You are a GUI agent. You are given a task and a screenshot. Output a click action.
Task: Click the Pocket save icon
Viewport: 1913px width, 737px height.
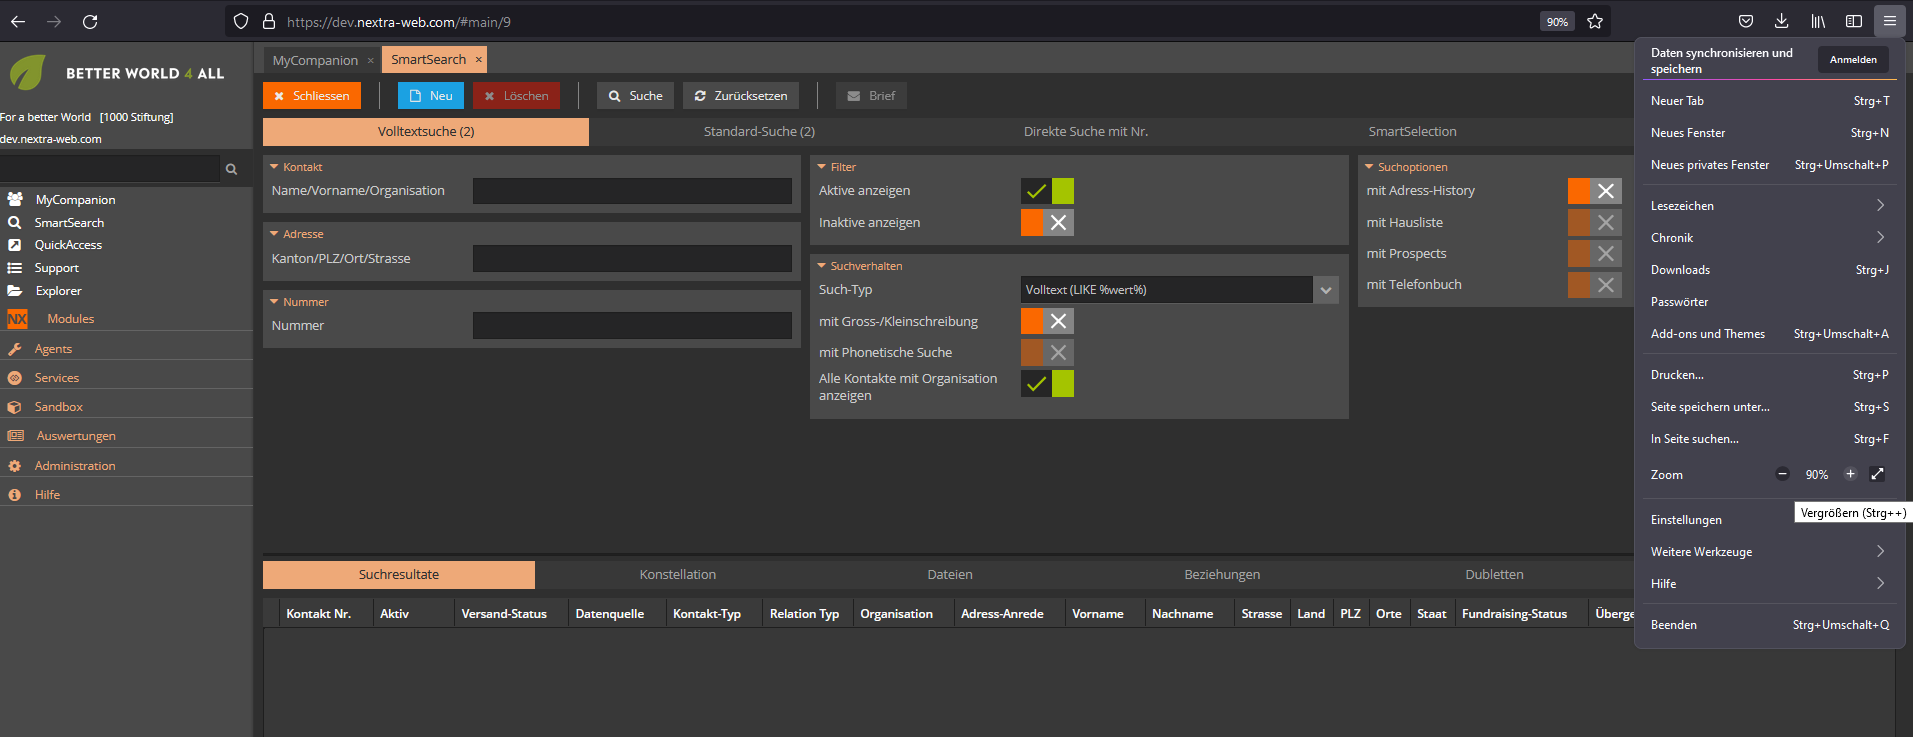[x=1746, y=21]
